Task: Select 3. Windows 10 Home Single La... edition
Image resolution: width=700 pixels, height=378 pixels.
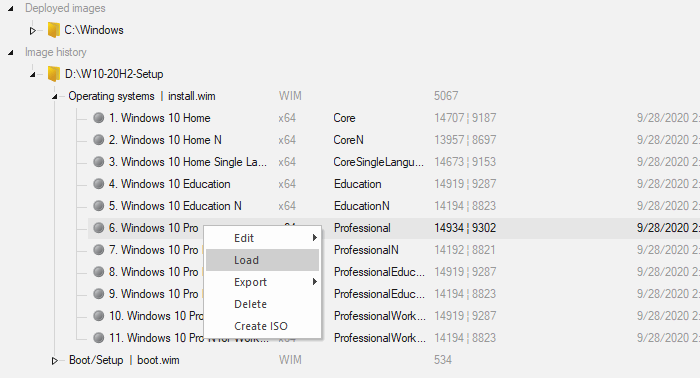Action: [x=188, y=162]
